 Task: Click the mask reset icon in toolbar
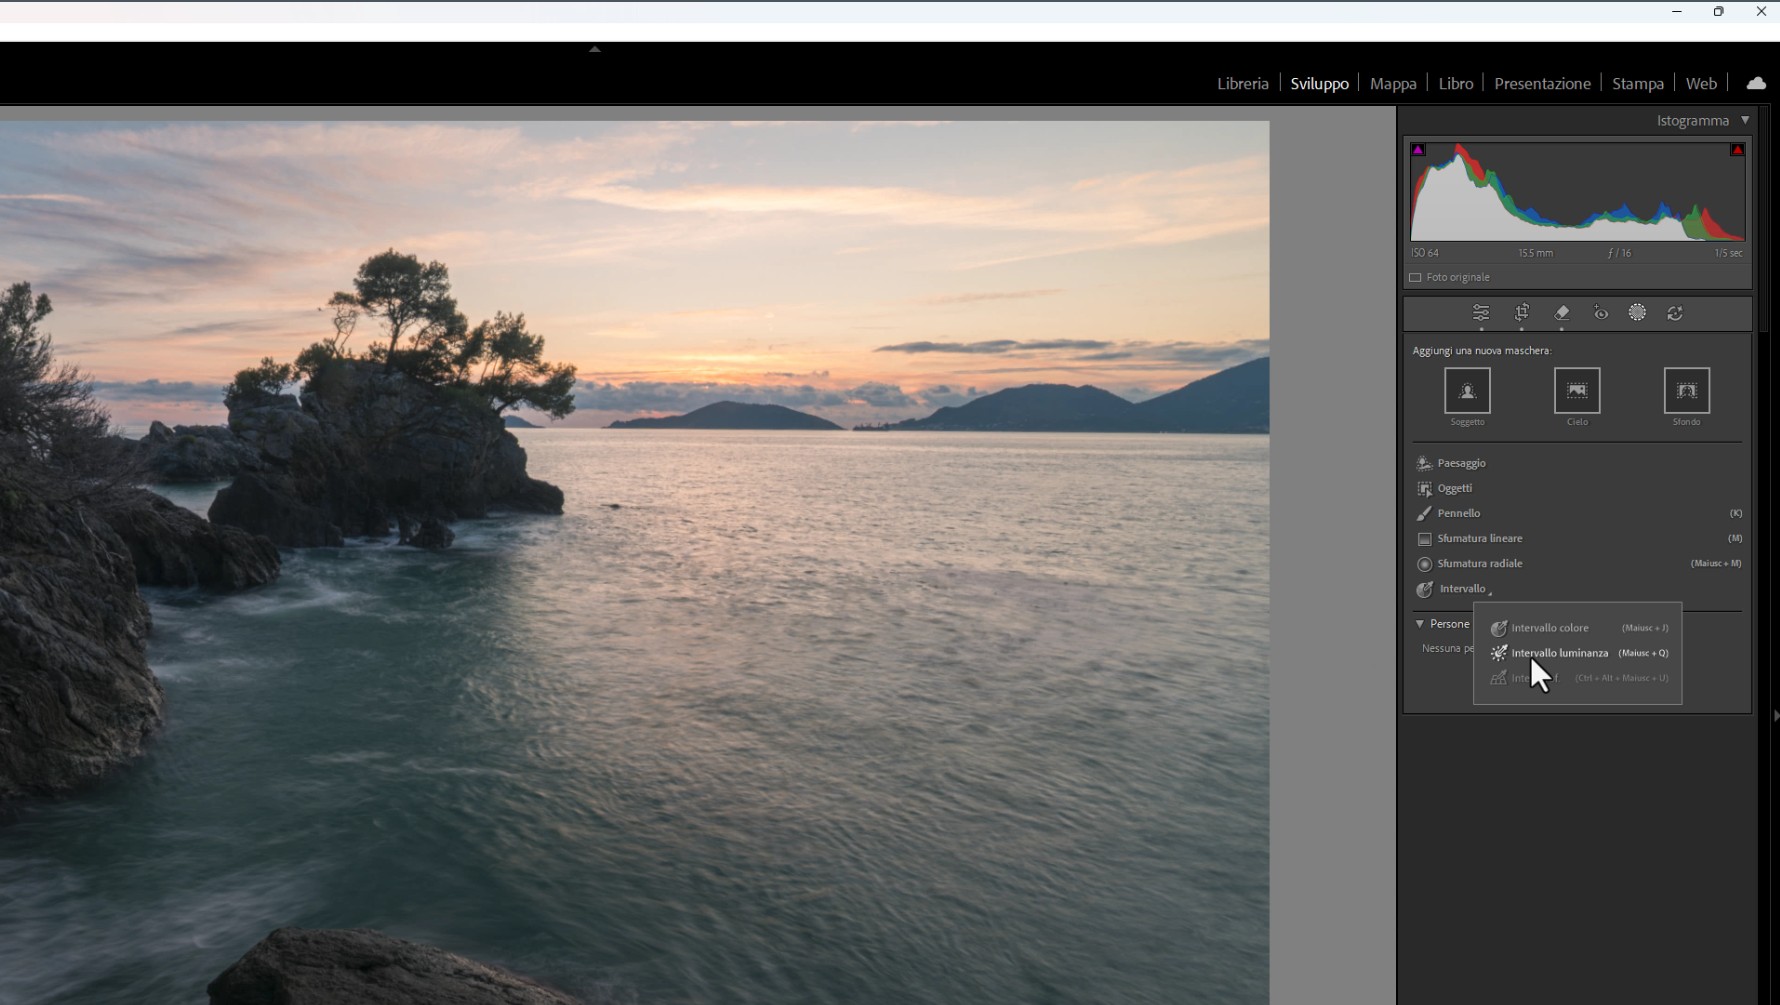1675,313
